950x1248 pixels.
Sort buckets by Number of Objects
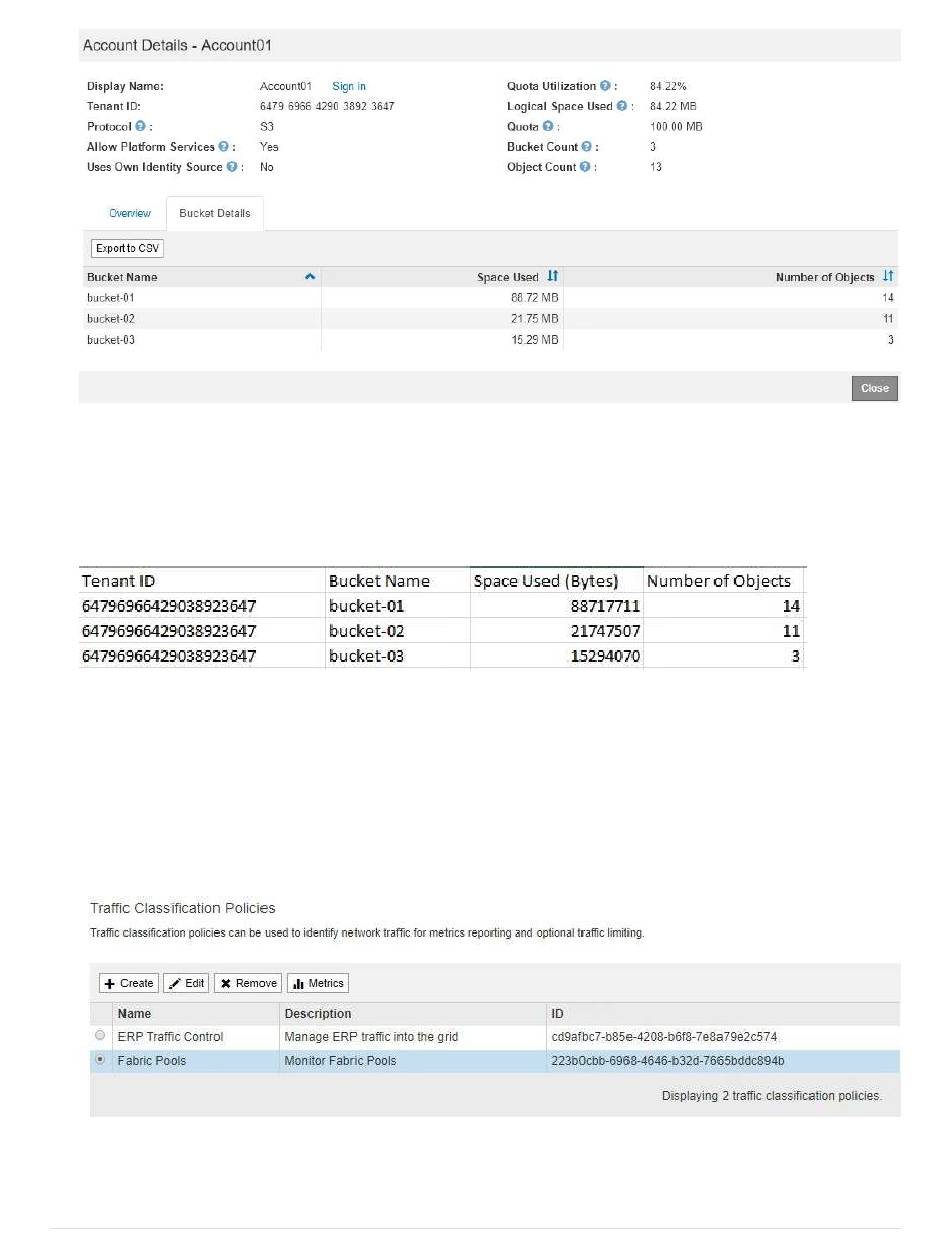pyautogui.click(x=888, y=277)
